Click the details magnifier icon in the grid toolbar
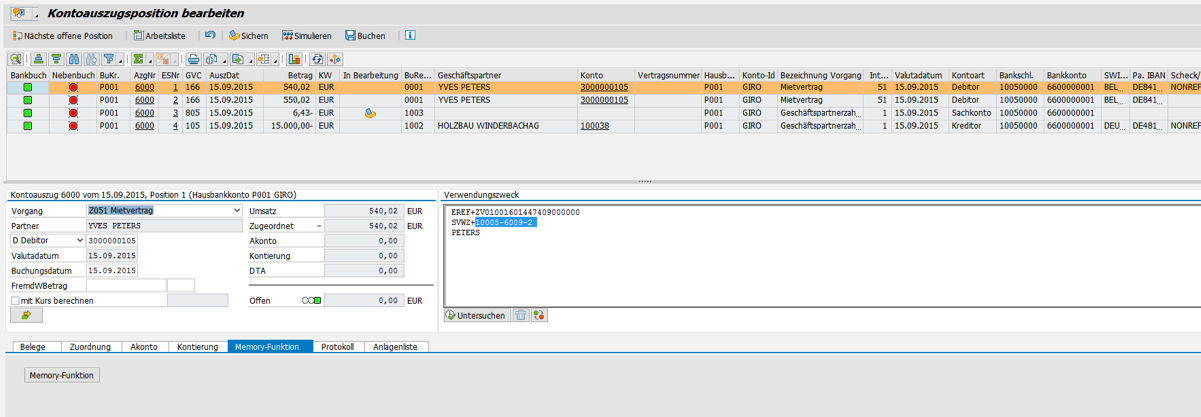1201x417 pixels. tap(16, 59)
